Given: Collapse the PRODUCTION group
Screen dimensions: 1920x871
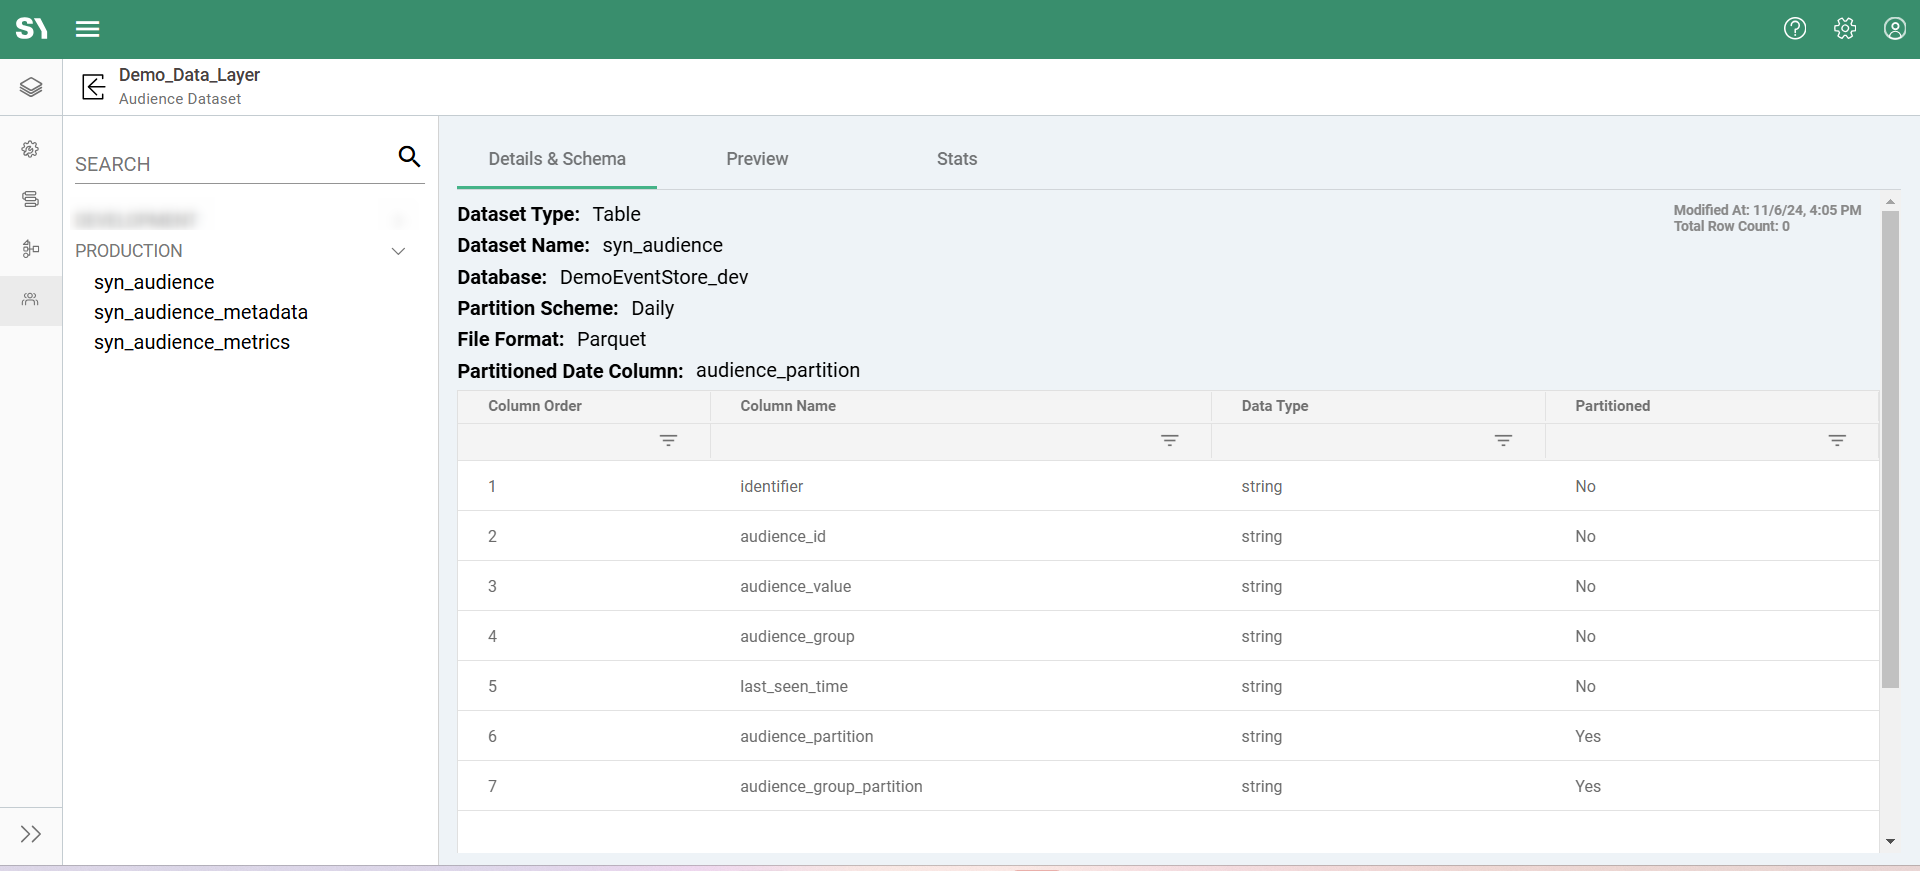Looking at the screenshot, I should (x=398, y=251).
